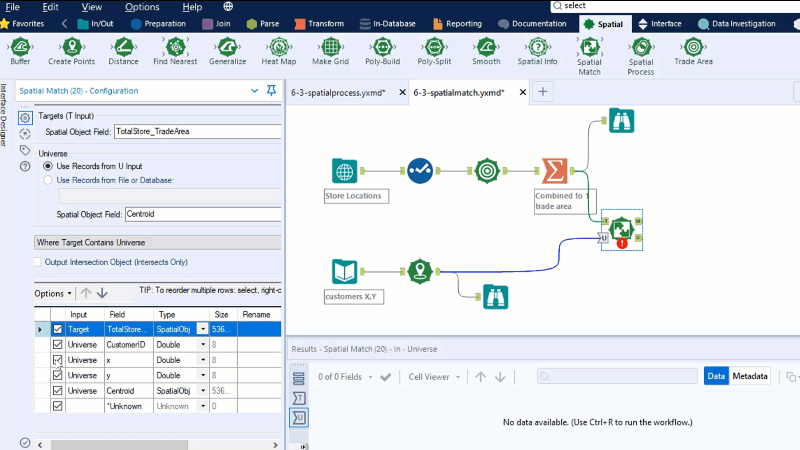
Task: Select Use Records from U Input
Action: [x=48, y=166]
